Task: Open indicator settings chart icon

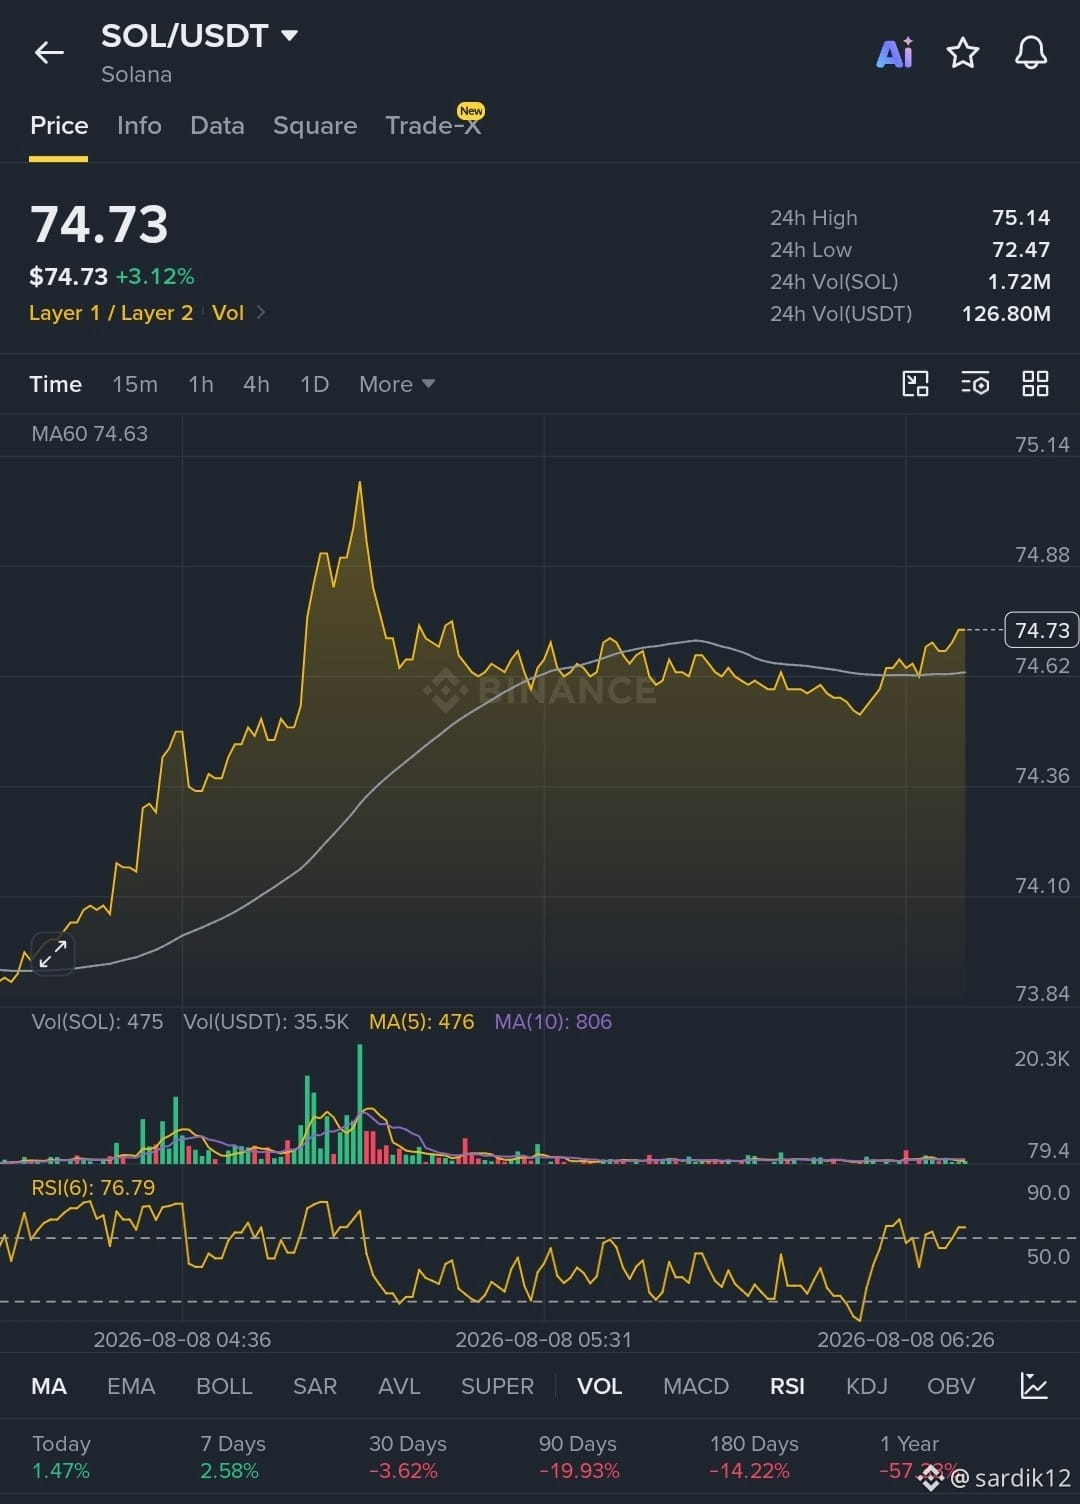Action: click(x=1034, y=1386)
